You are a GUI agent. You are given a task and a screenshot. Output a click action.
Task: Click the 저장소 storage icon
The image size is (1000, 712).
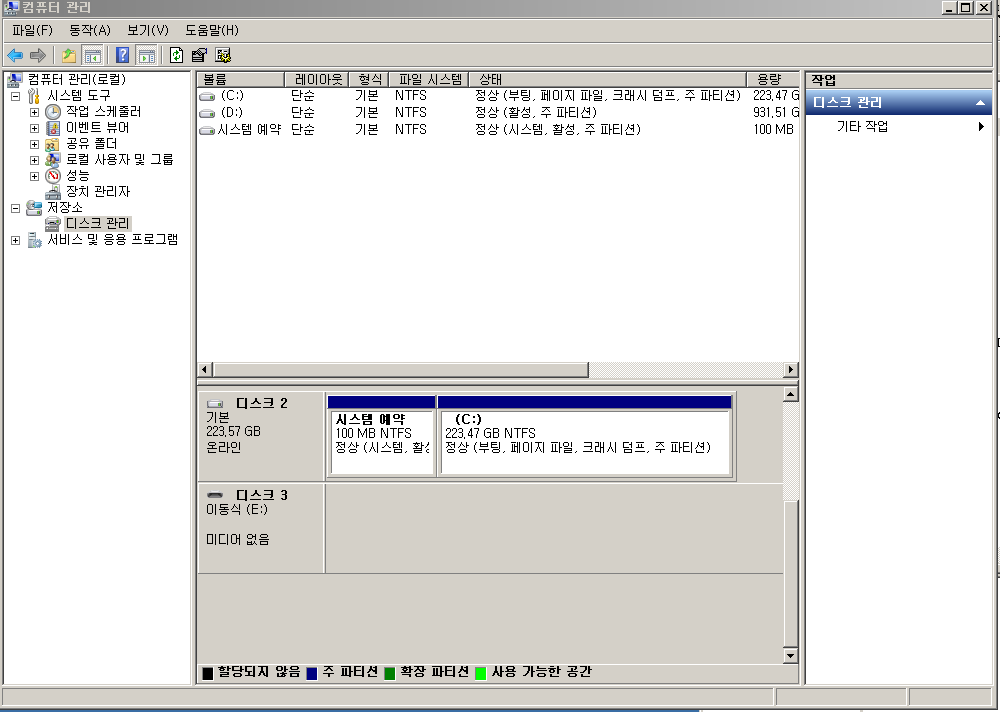[x=34, y=207]
